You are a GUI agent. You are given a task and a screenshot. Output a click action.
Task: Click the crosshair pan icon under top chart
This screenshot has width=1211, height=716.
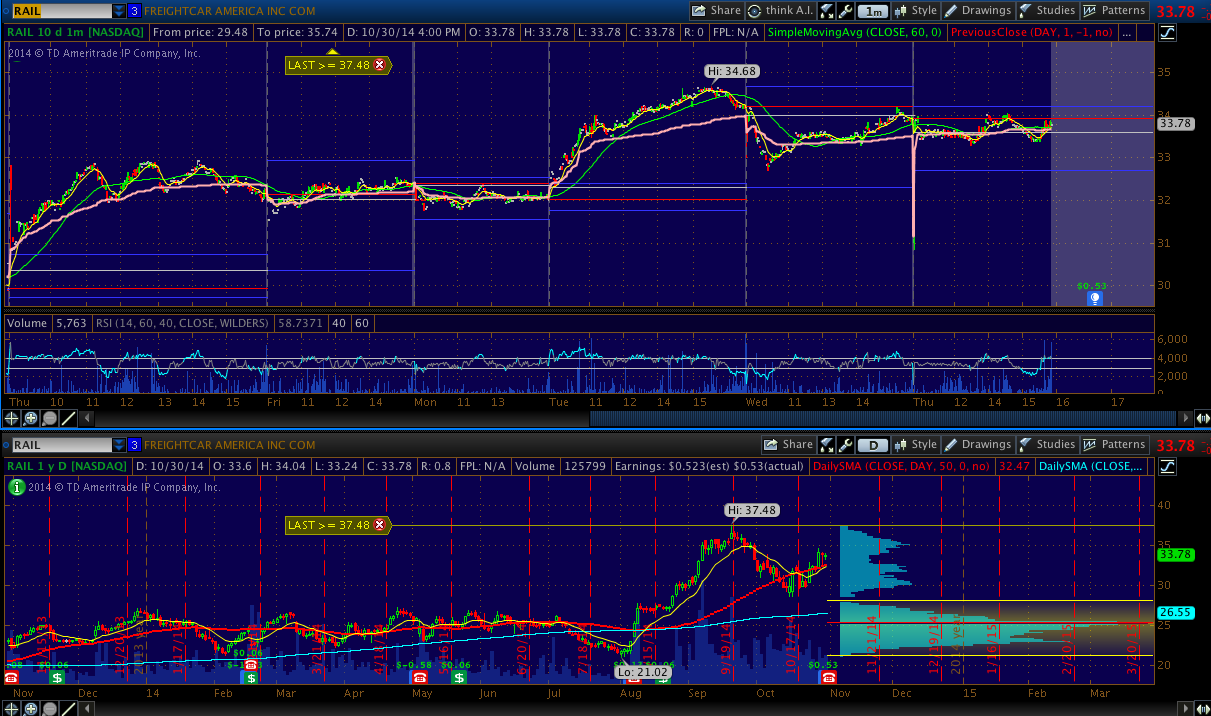coord(12,418)
